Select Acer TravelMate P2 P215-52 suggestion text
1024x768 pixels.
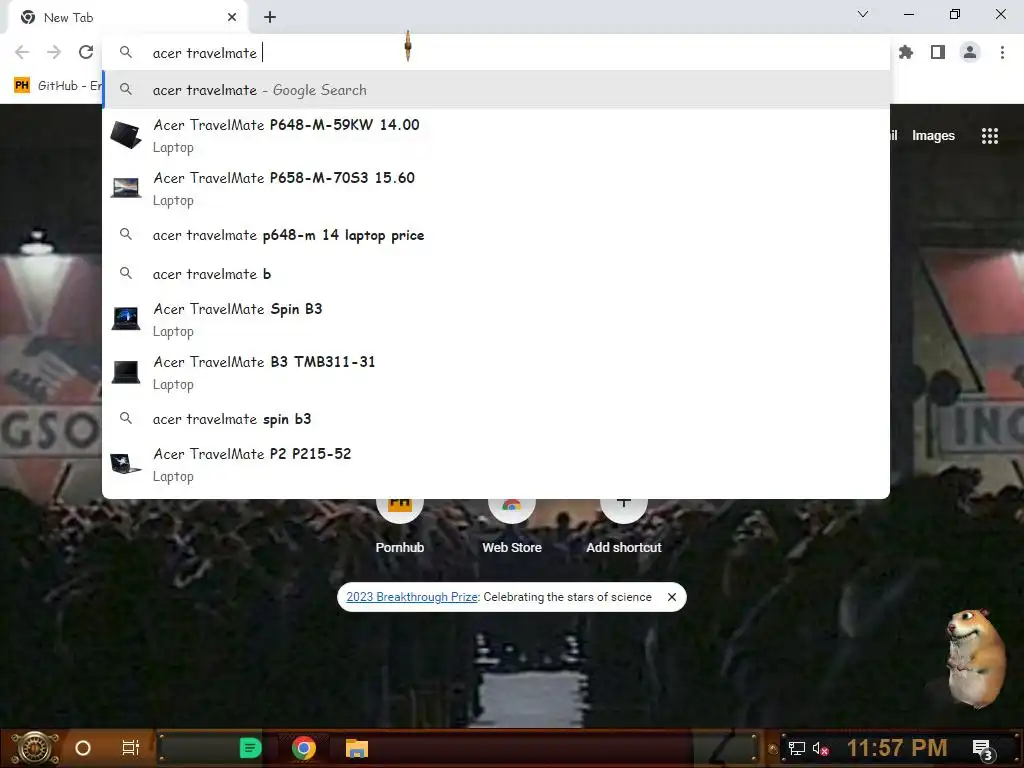251,454
